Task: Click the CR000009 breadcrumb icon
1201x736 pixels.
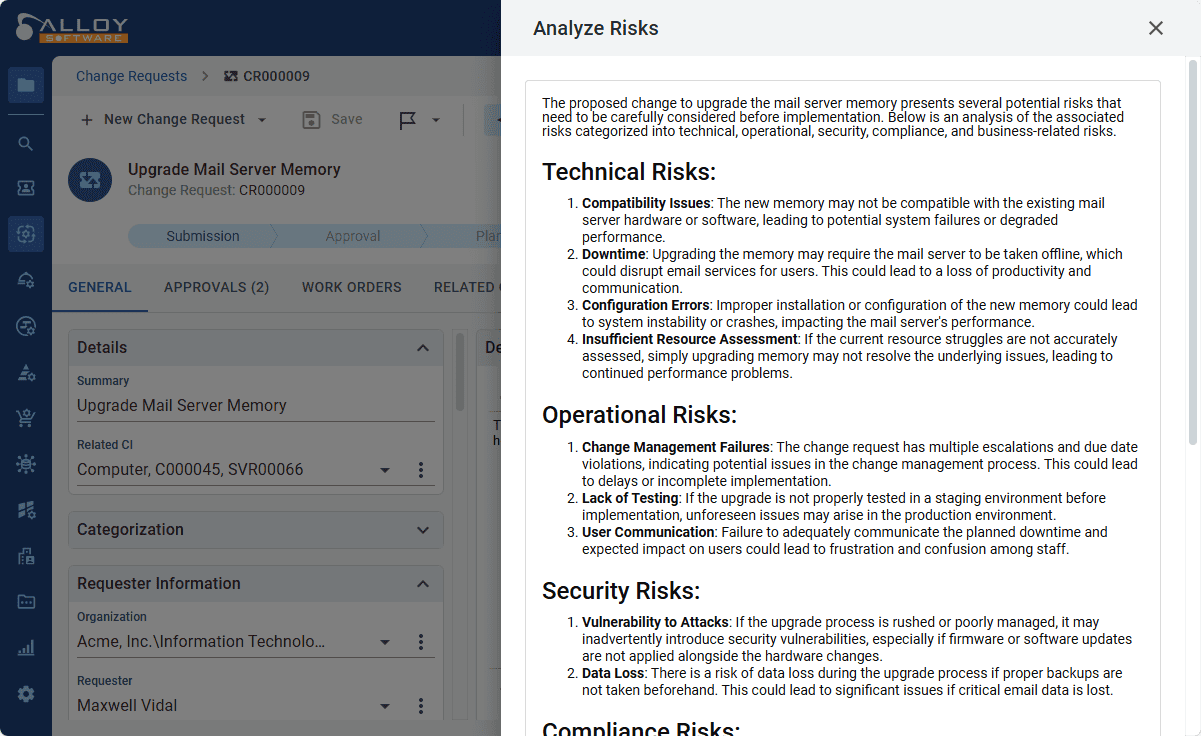Action: point(231,76)
